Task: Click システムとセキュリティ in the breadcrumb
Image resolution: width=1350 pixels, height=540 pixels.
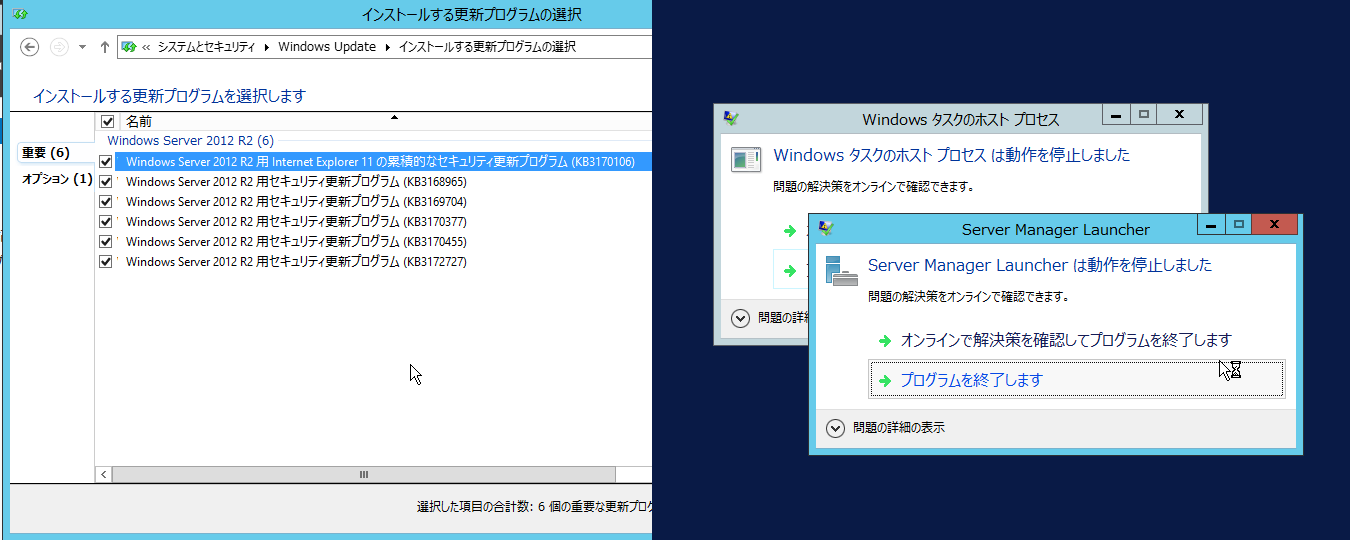Action: click(206, 47)
